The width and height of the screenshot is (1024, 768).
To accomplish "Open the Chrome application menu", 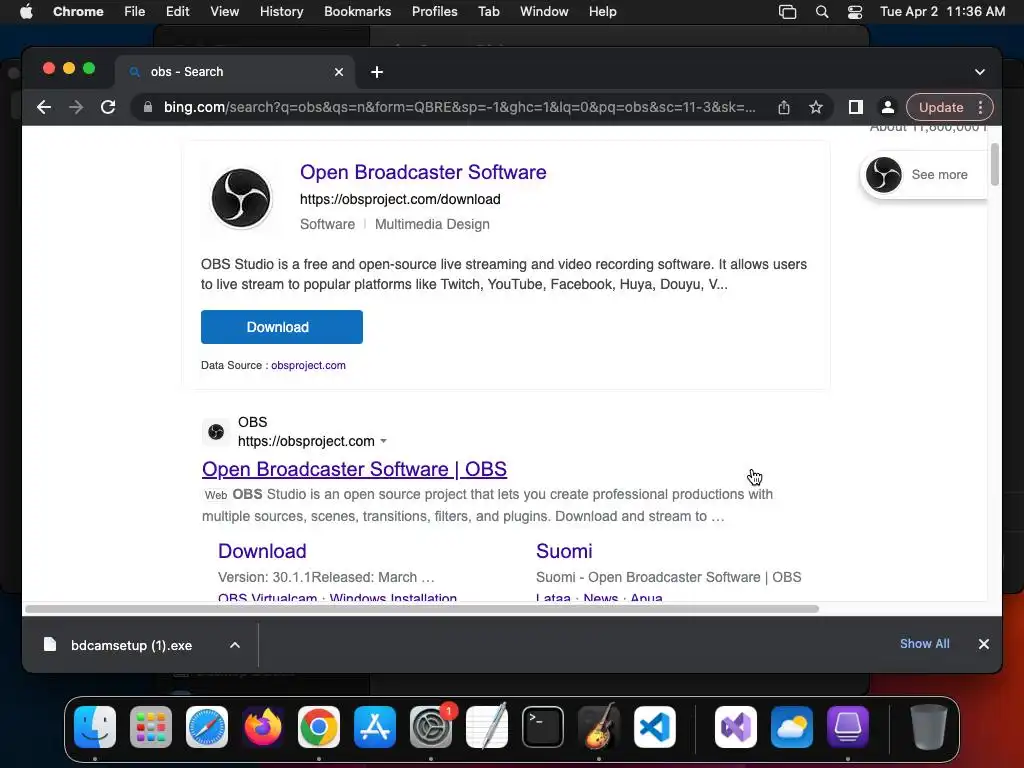I will click(x=78, y=12).
